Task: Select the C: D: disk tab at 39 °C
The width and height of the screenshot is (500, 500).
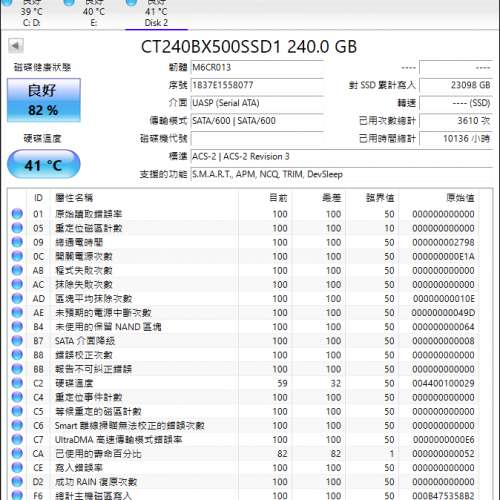Action: (x=31, y=15)
